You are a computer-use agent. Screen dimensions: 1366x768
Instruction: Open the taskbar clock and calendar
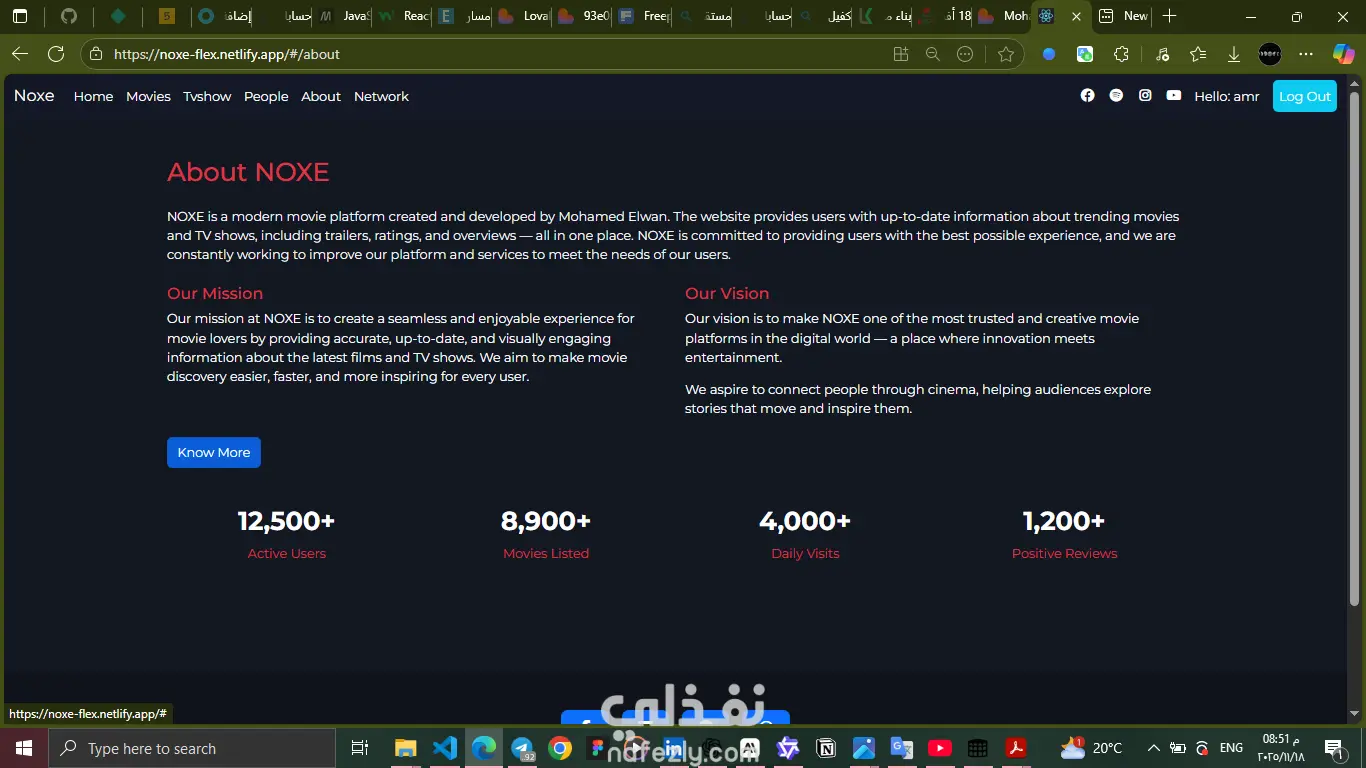tap(1282, 748)
